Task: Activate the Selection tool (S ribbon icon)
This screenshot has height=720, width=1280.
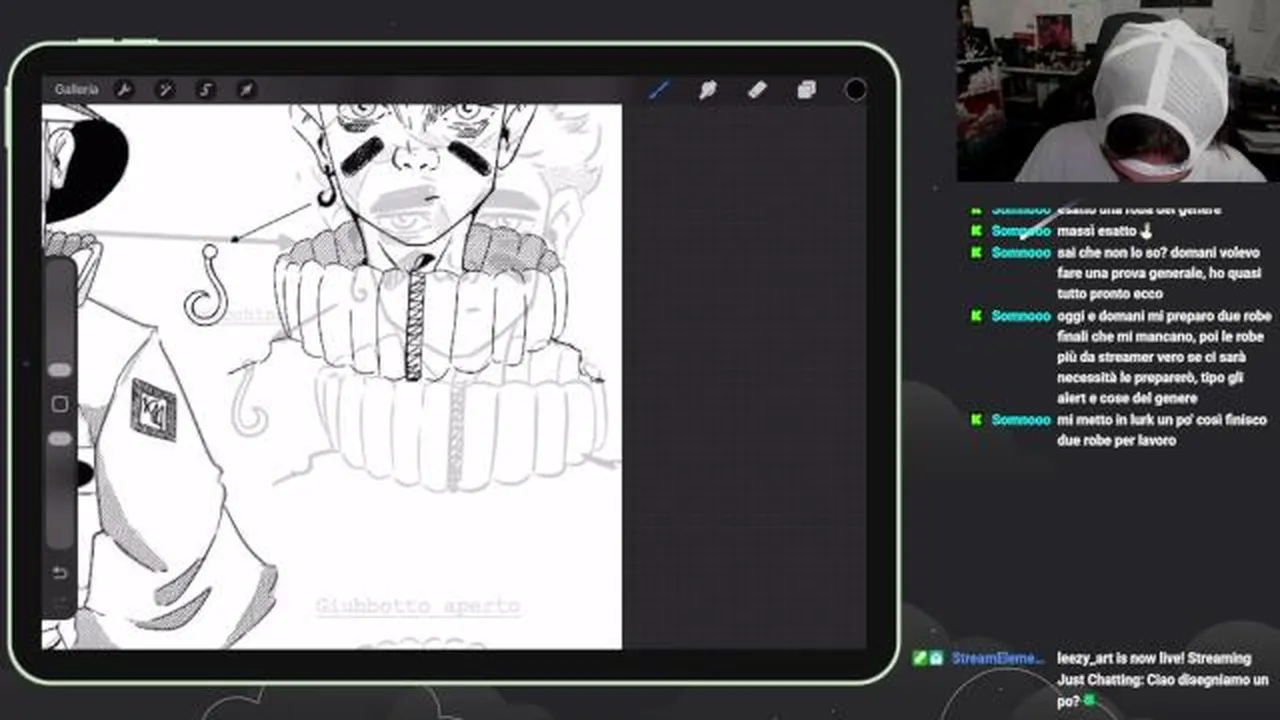Action: pos(206,90)
